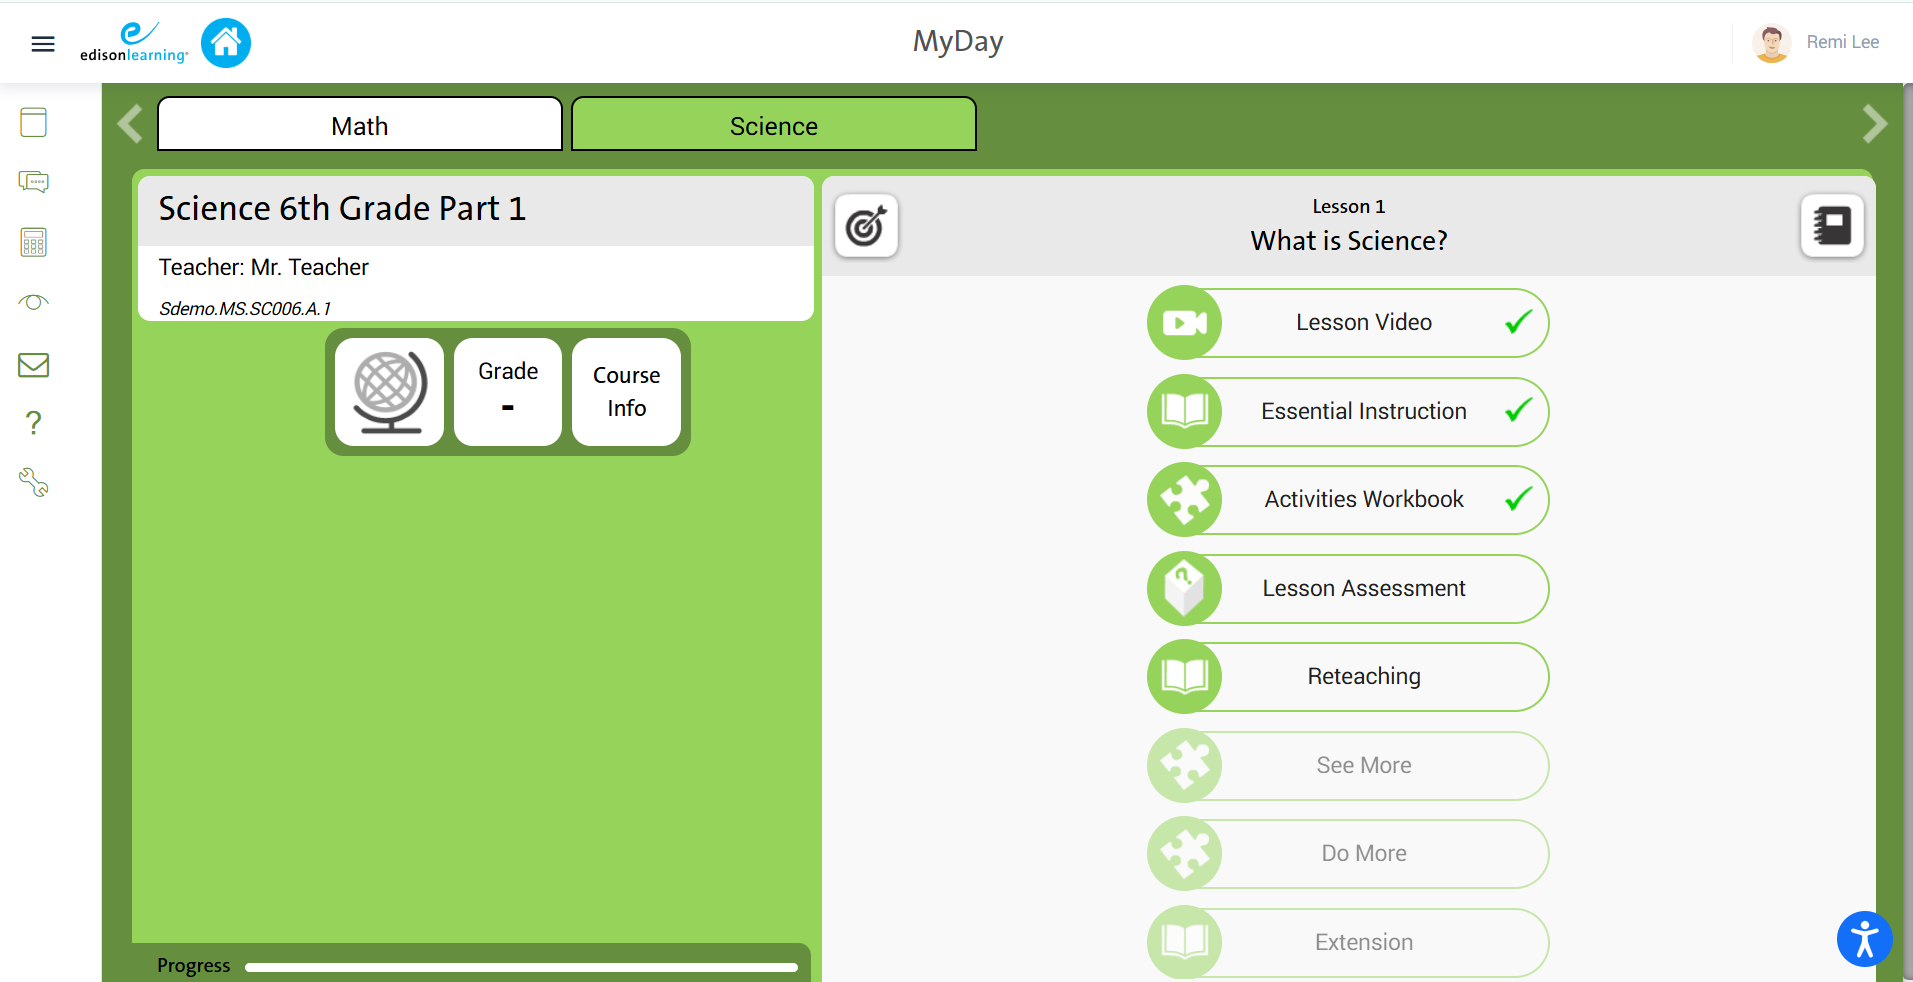Click the left chevron to view previous courses
The image size is (1913, 982).
(129, 123)
